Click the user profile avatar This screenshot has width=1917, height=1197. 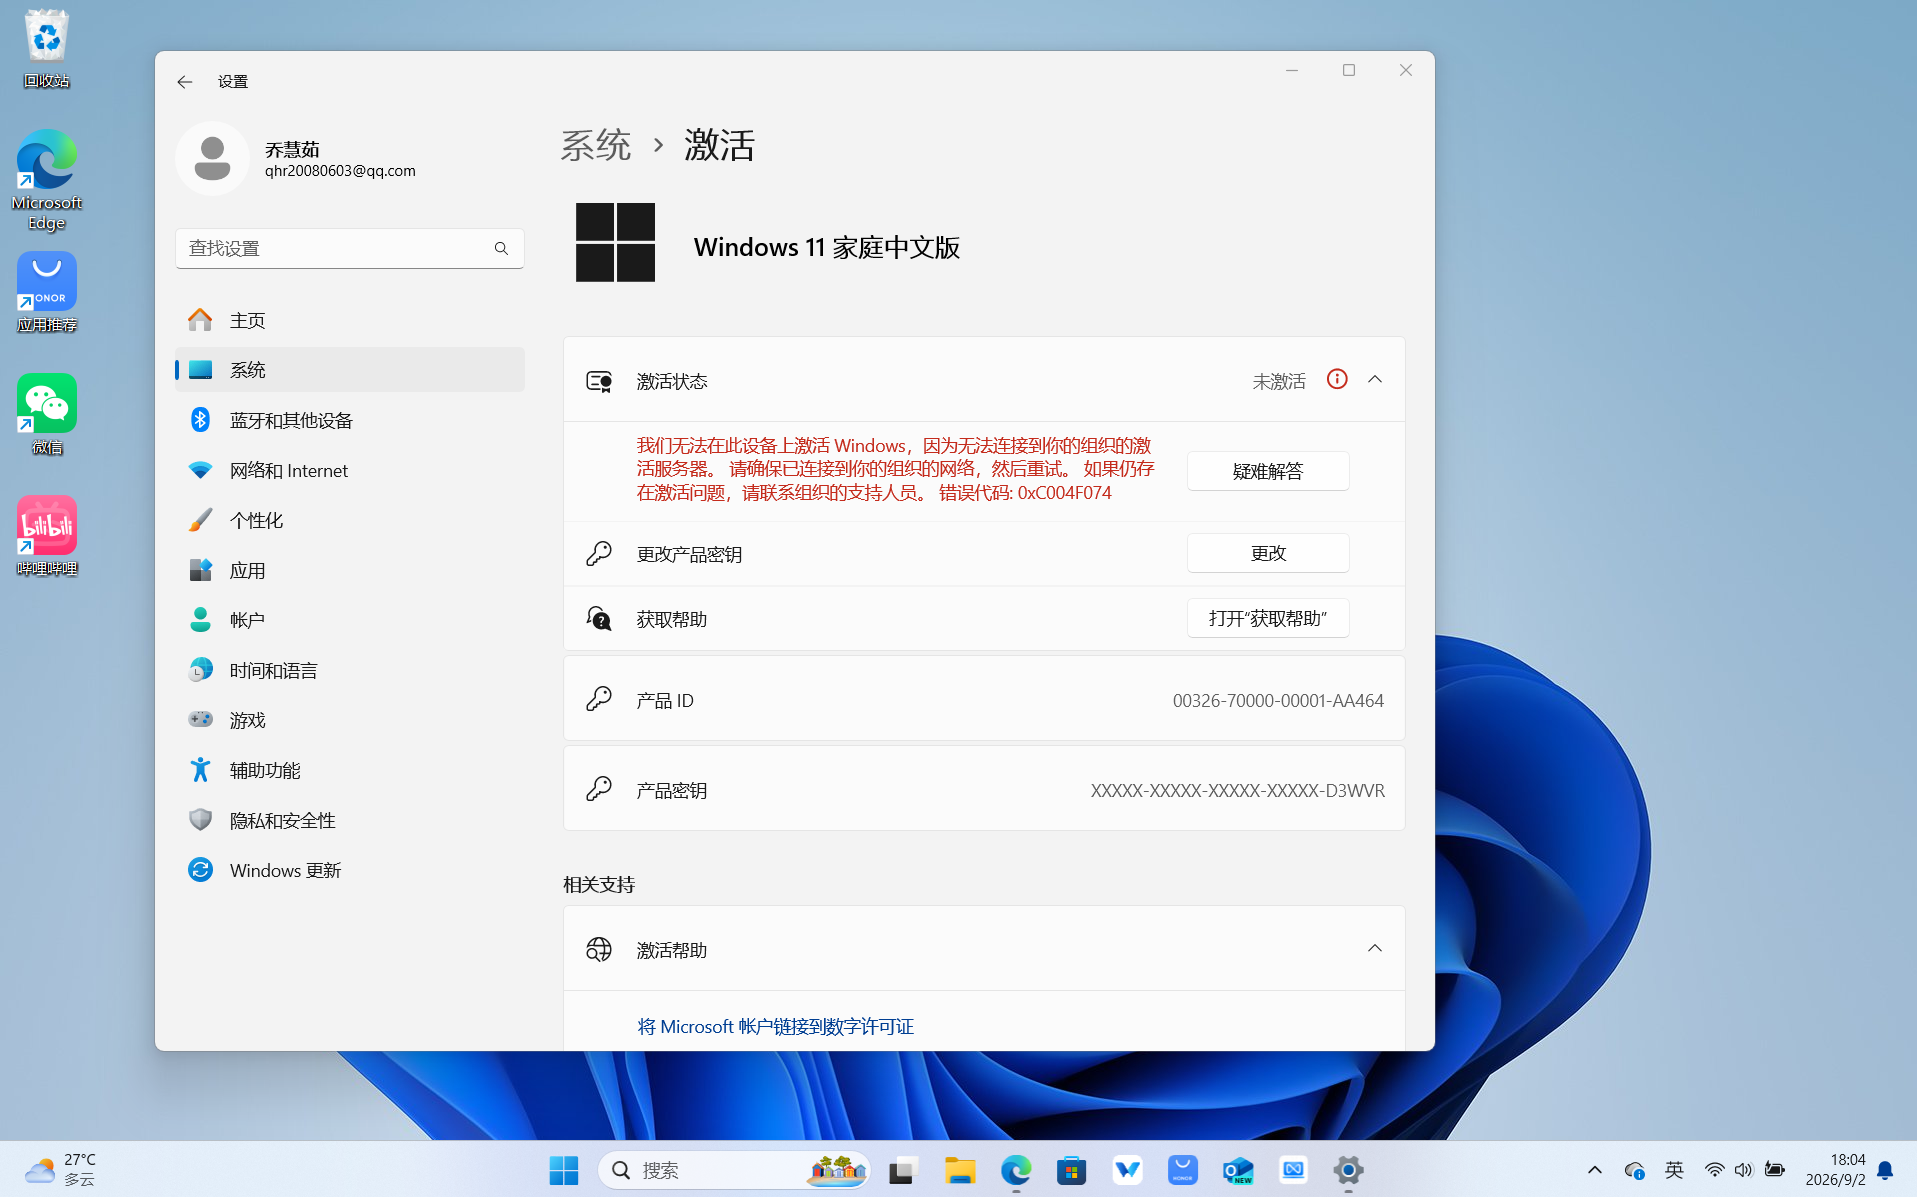(x=212, y=159)
